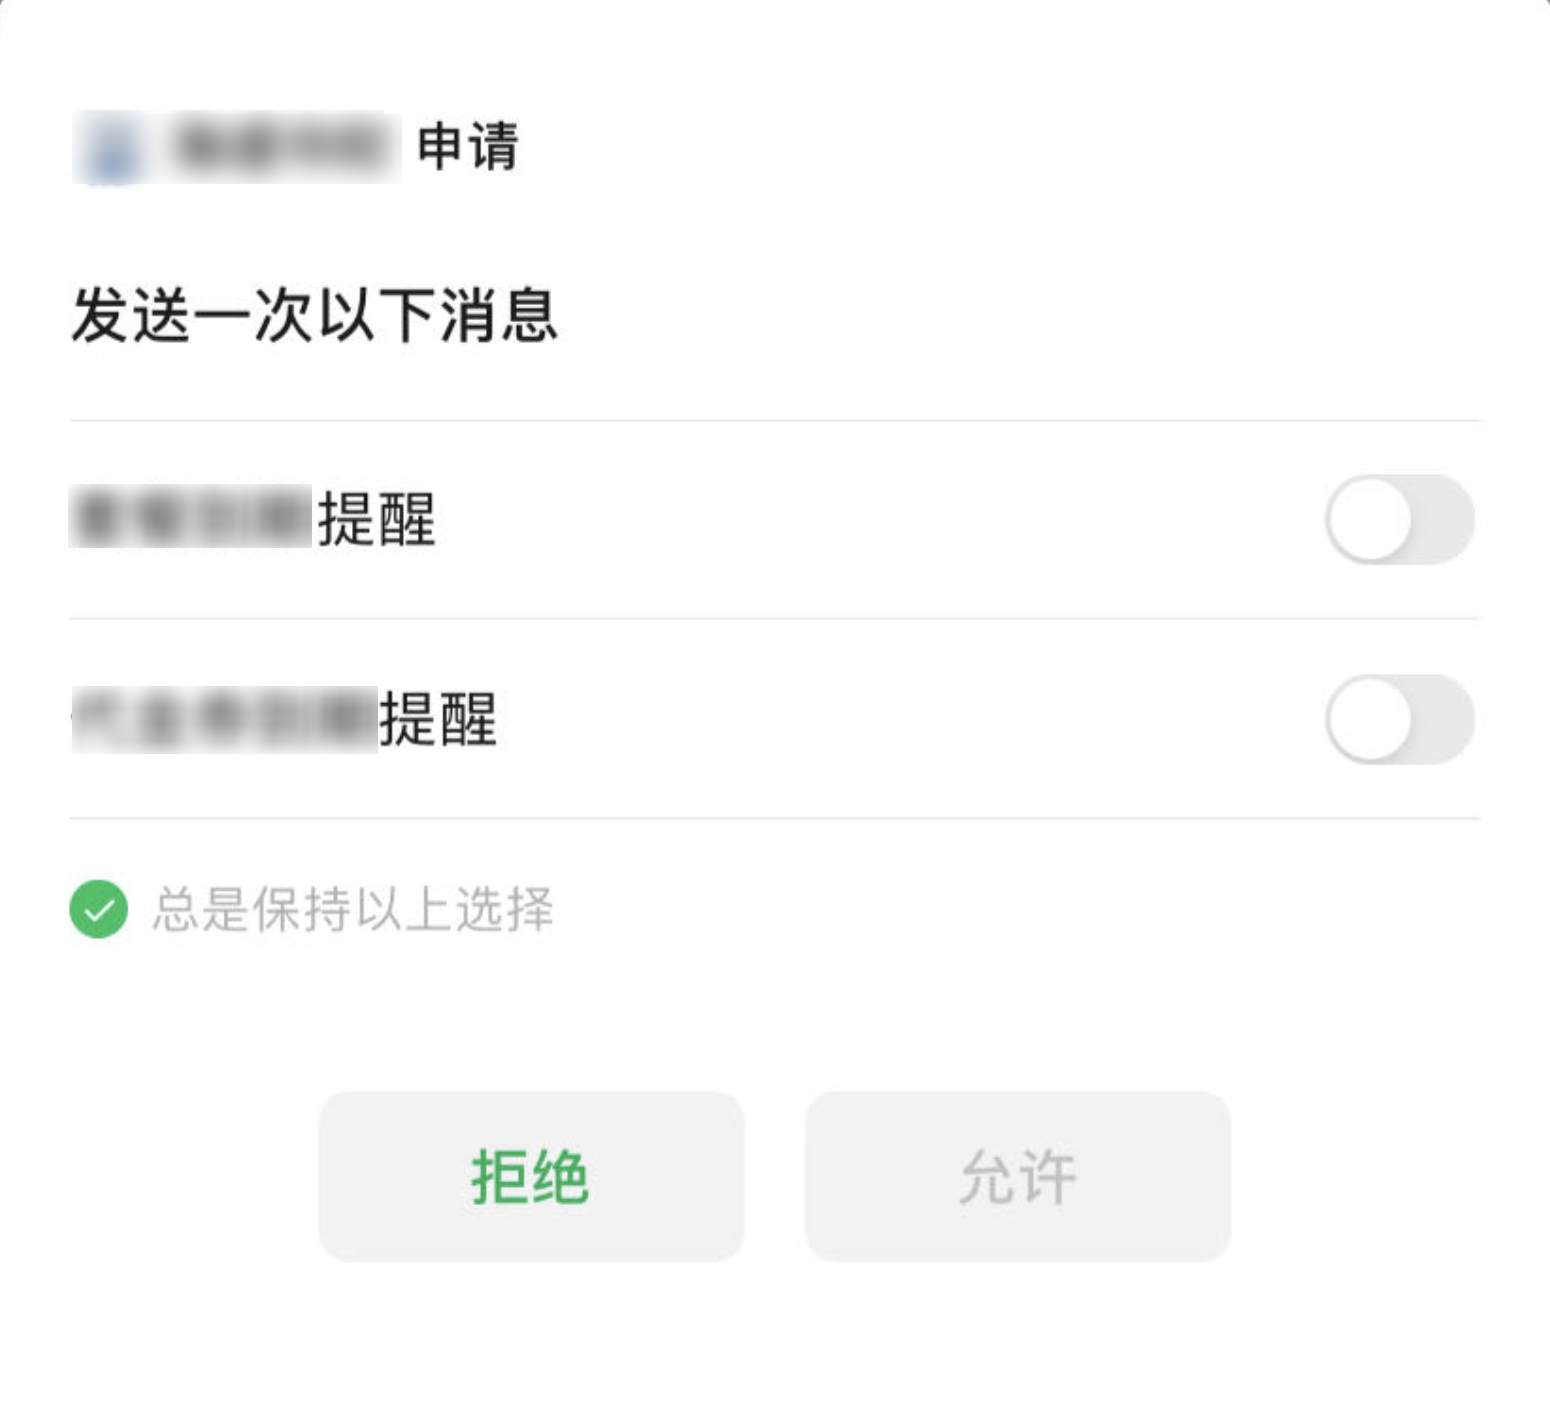Click blurred template name in second reminder row

(224, 719)
